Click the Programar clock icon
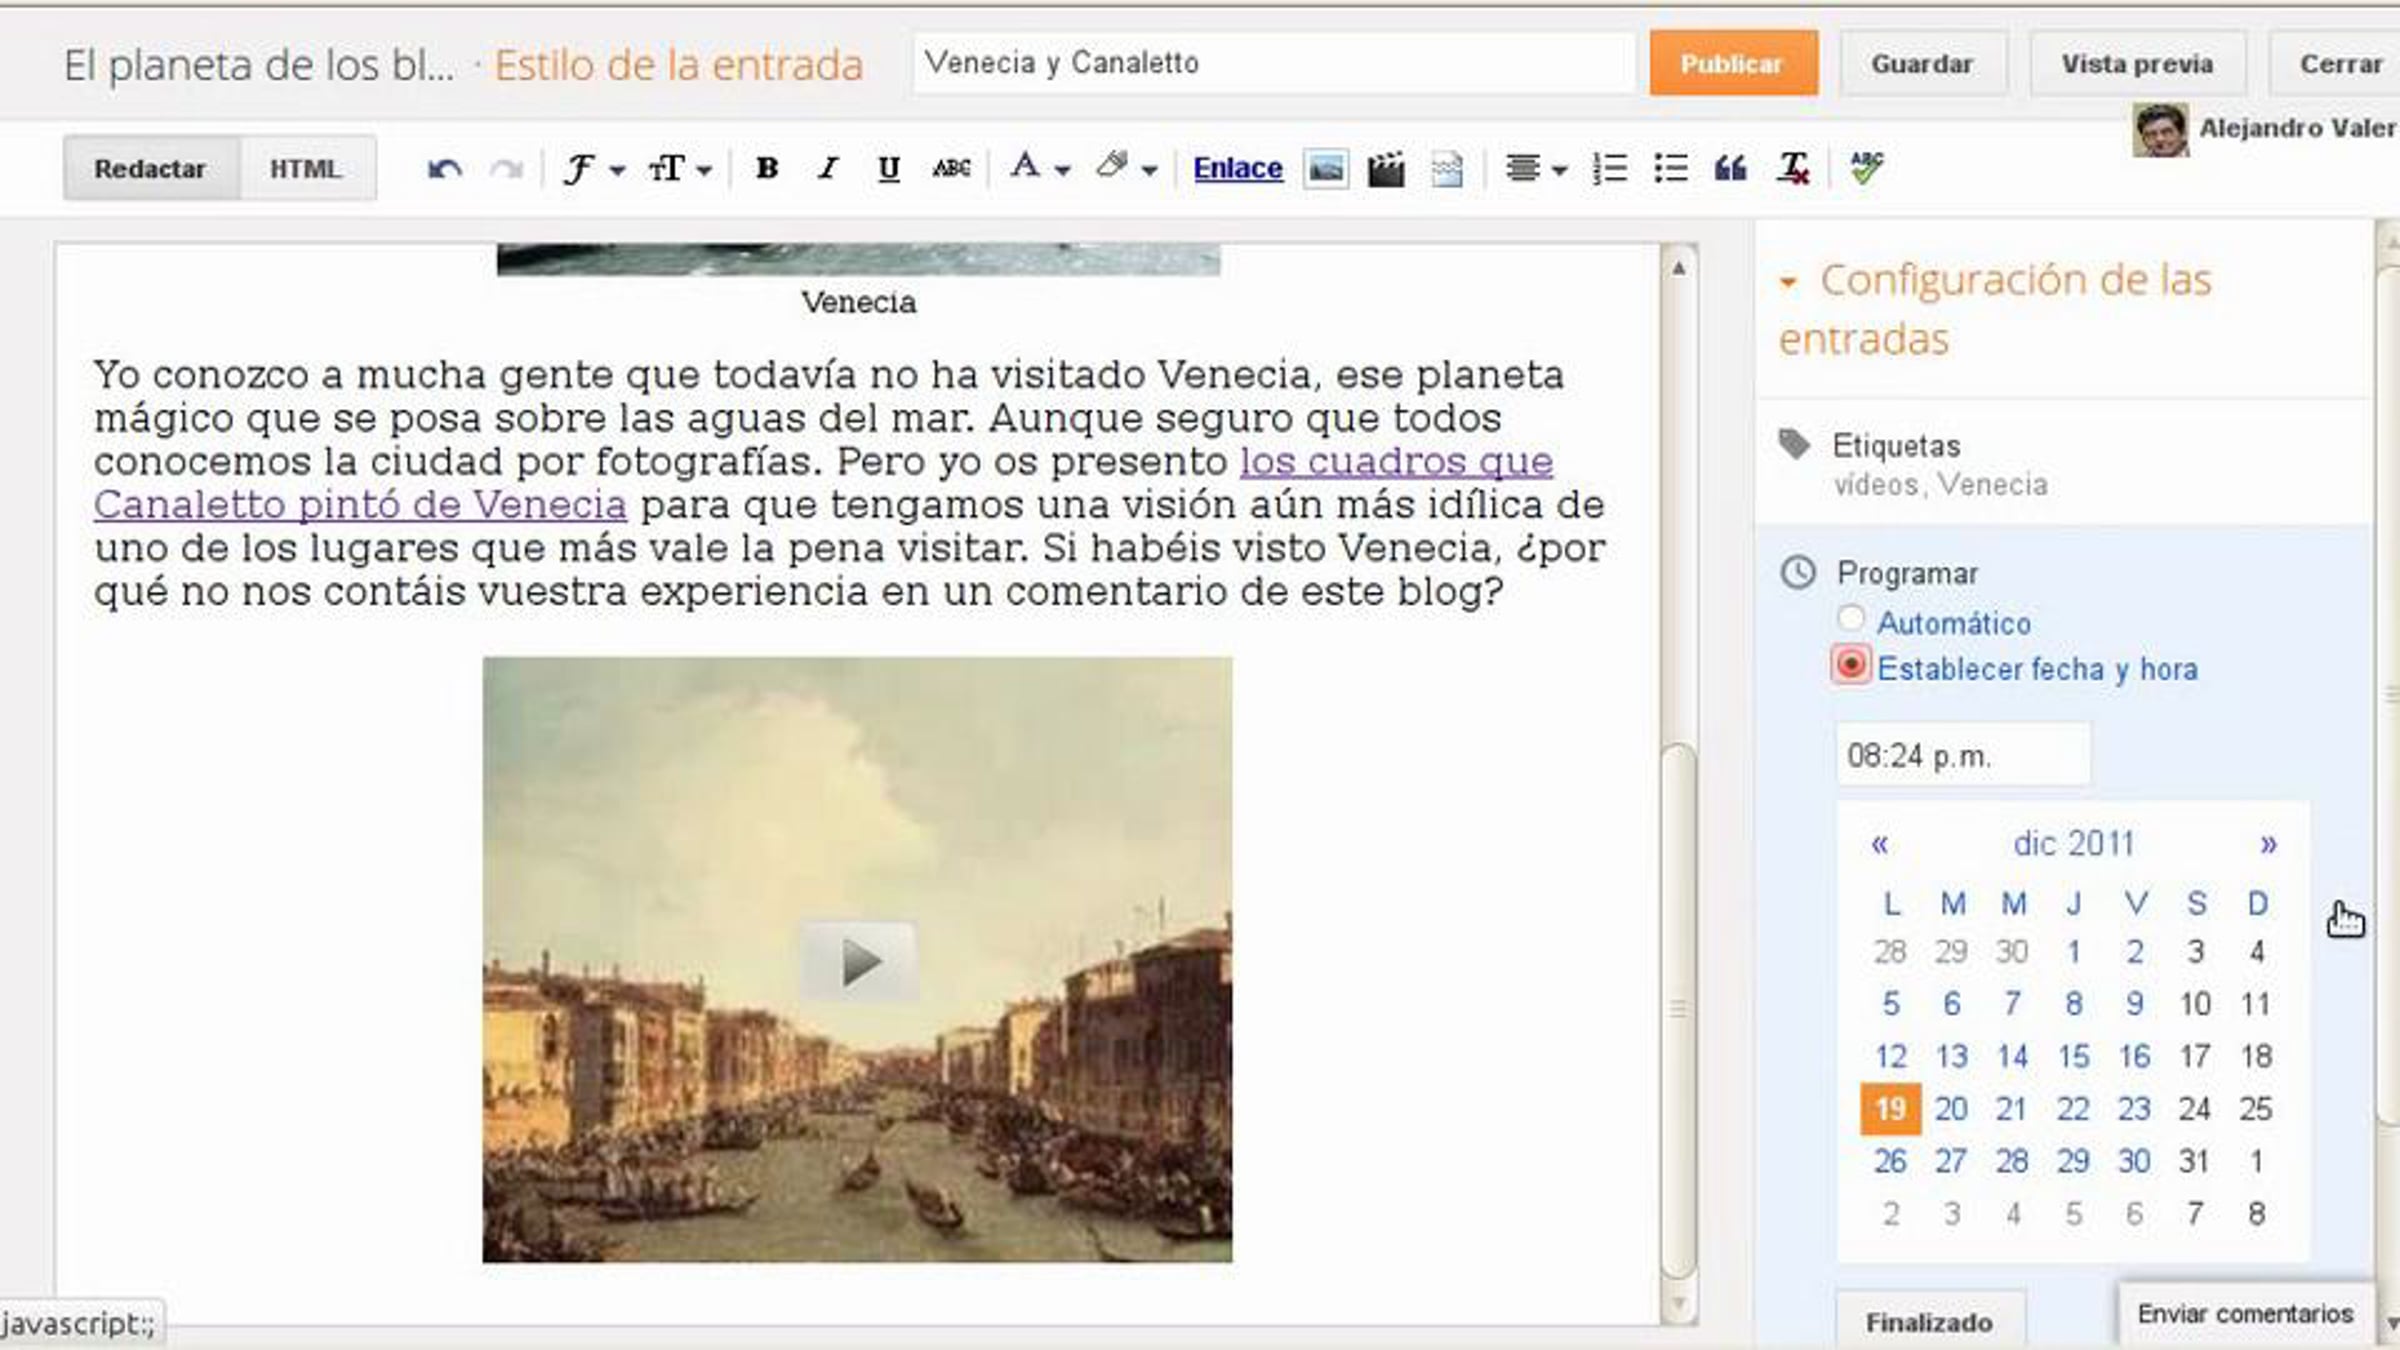The height and width of the screenshot is (1350, 2400). click(1798, 573)
